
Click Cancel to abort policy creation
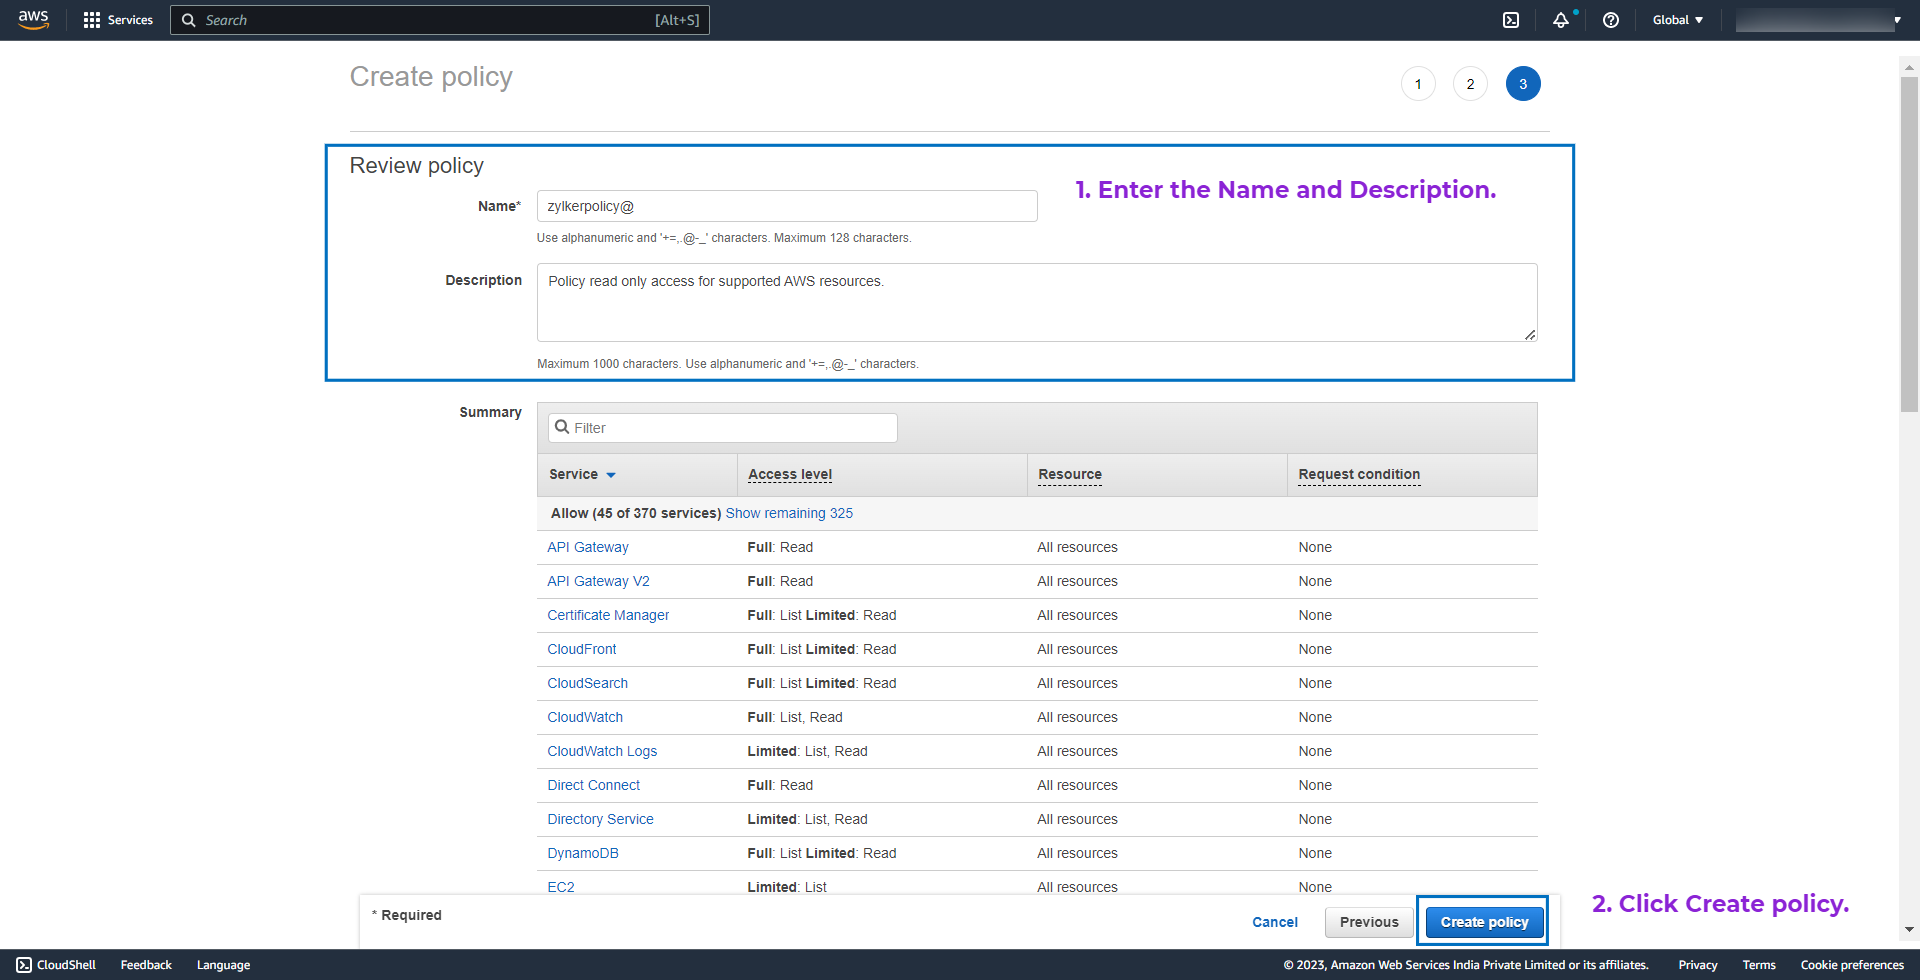pos(1275,922)
